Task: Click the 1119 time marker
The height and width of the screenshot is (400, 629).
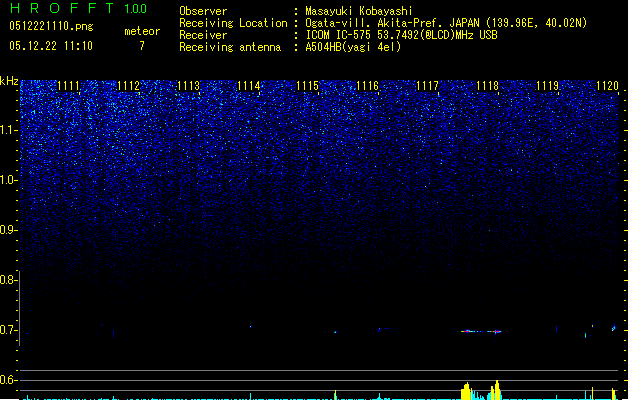Action: [x=548, y=86]
